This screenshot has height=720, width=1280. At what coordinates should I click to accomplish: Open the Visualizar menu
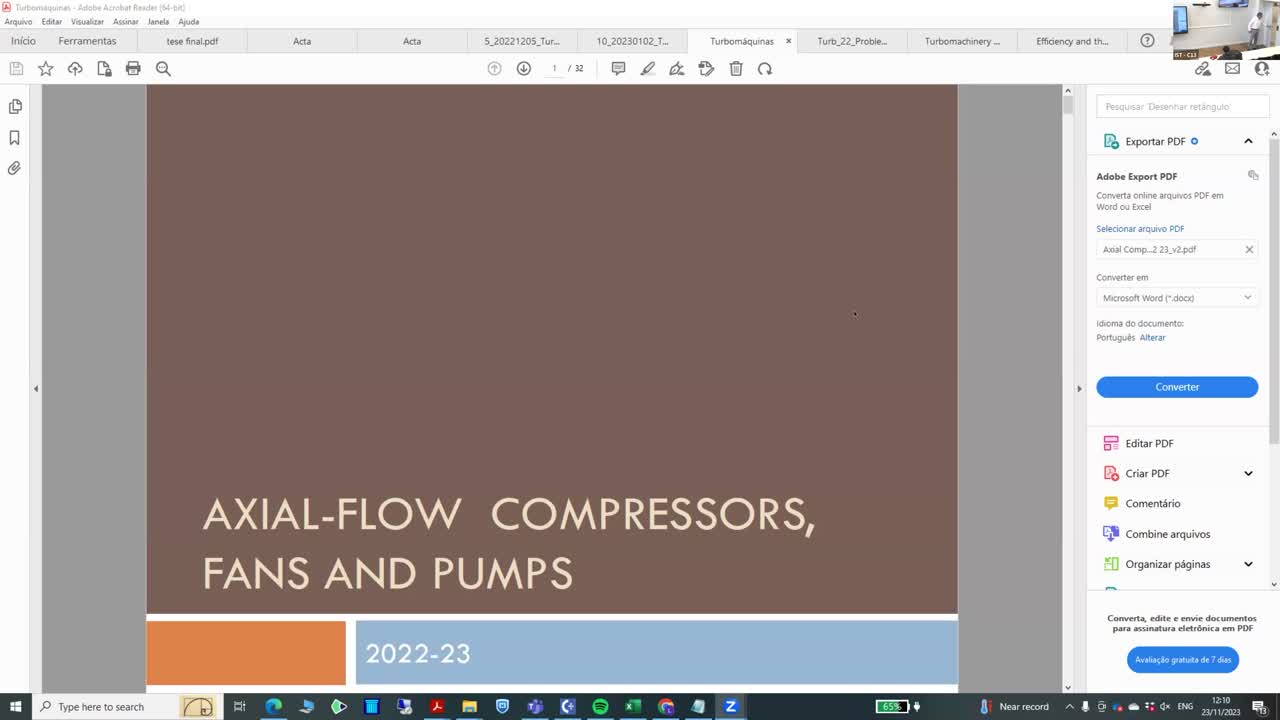pos(87,21)
